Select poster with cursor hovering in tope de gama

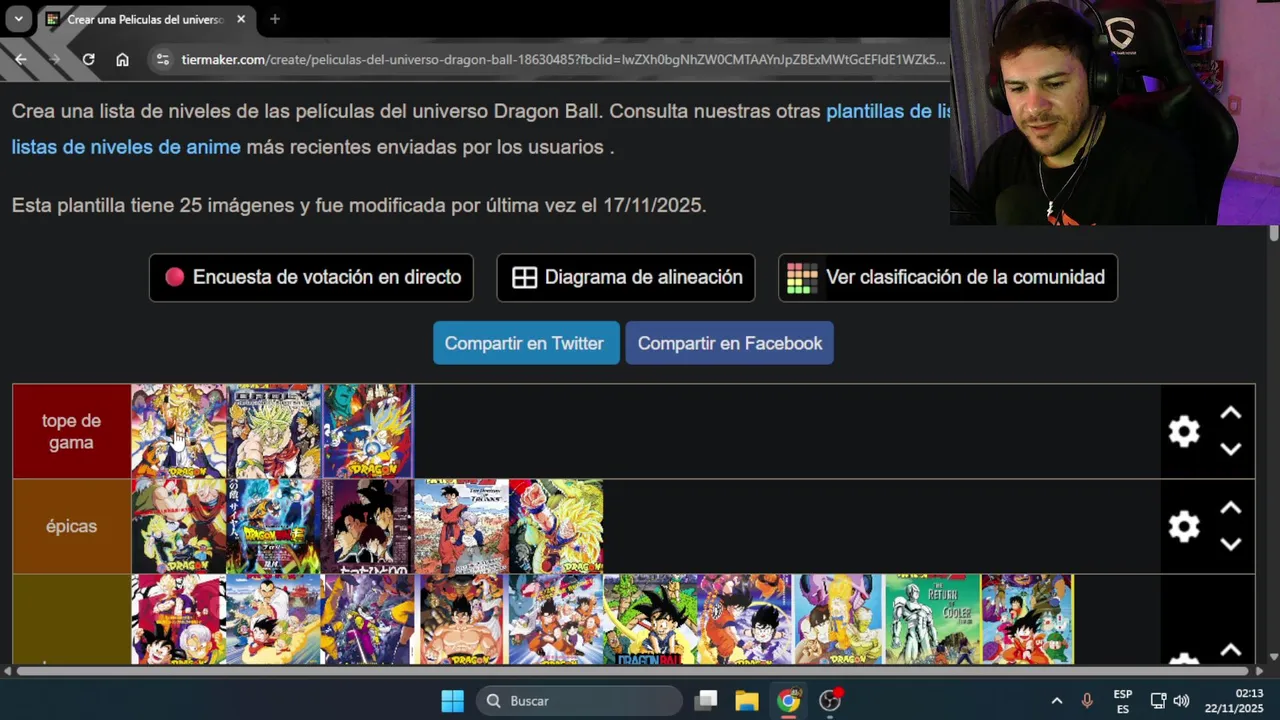(x=179, y=431)
